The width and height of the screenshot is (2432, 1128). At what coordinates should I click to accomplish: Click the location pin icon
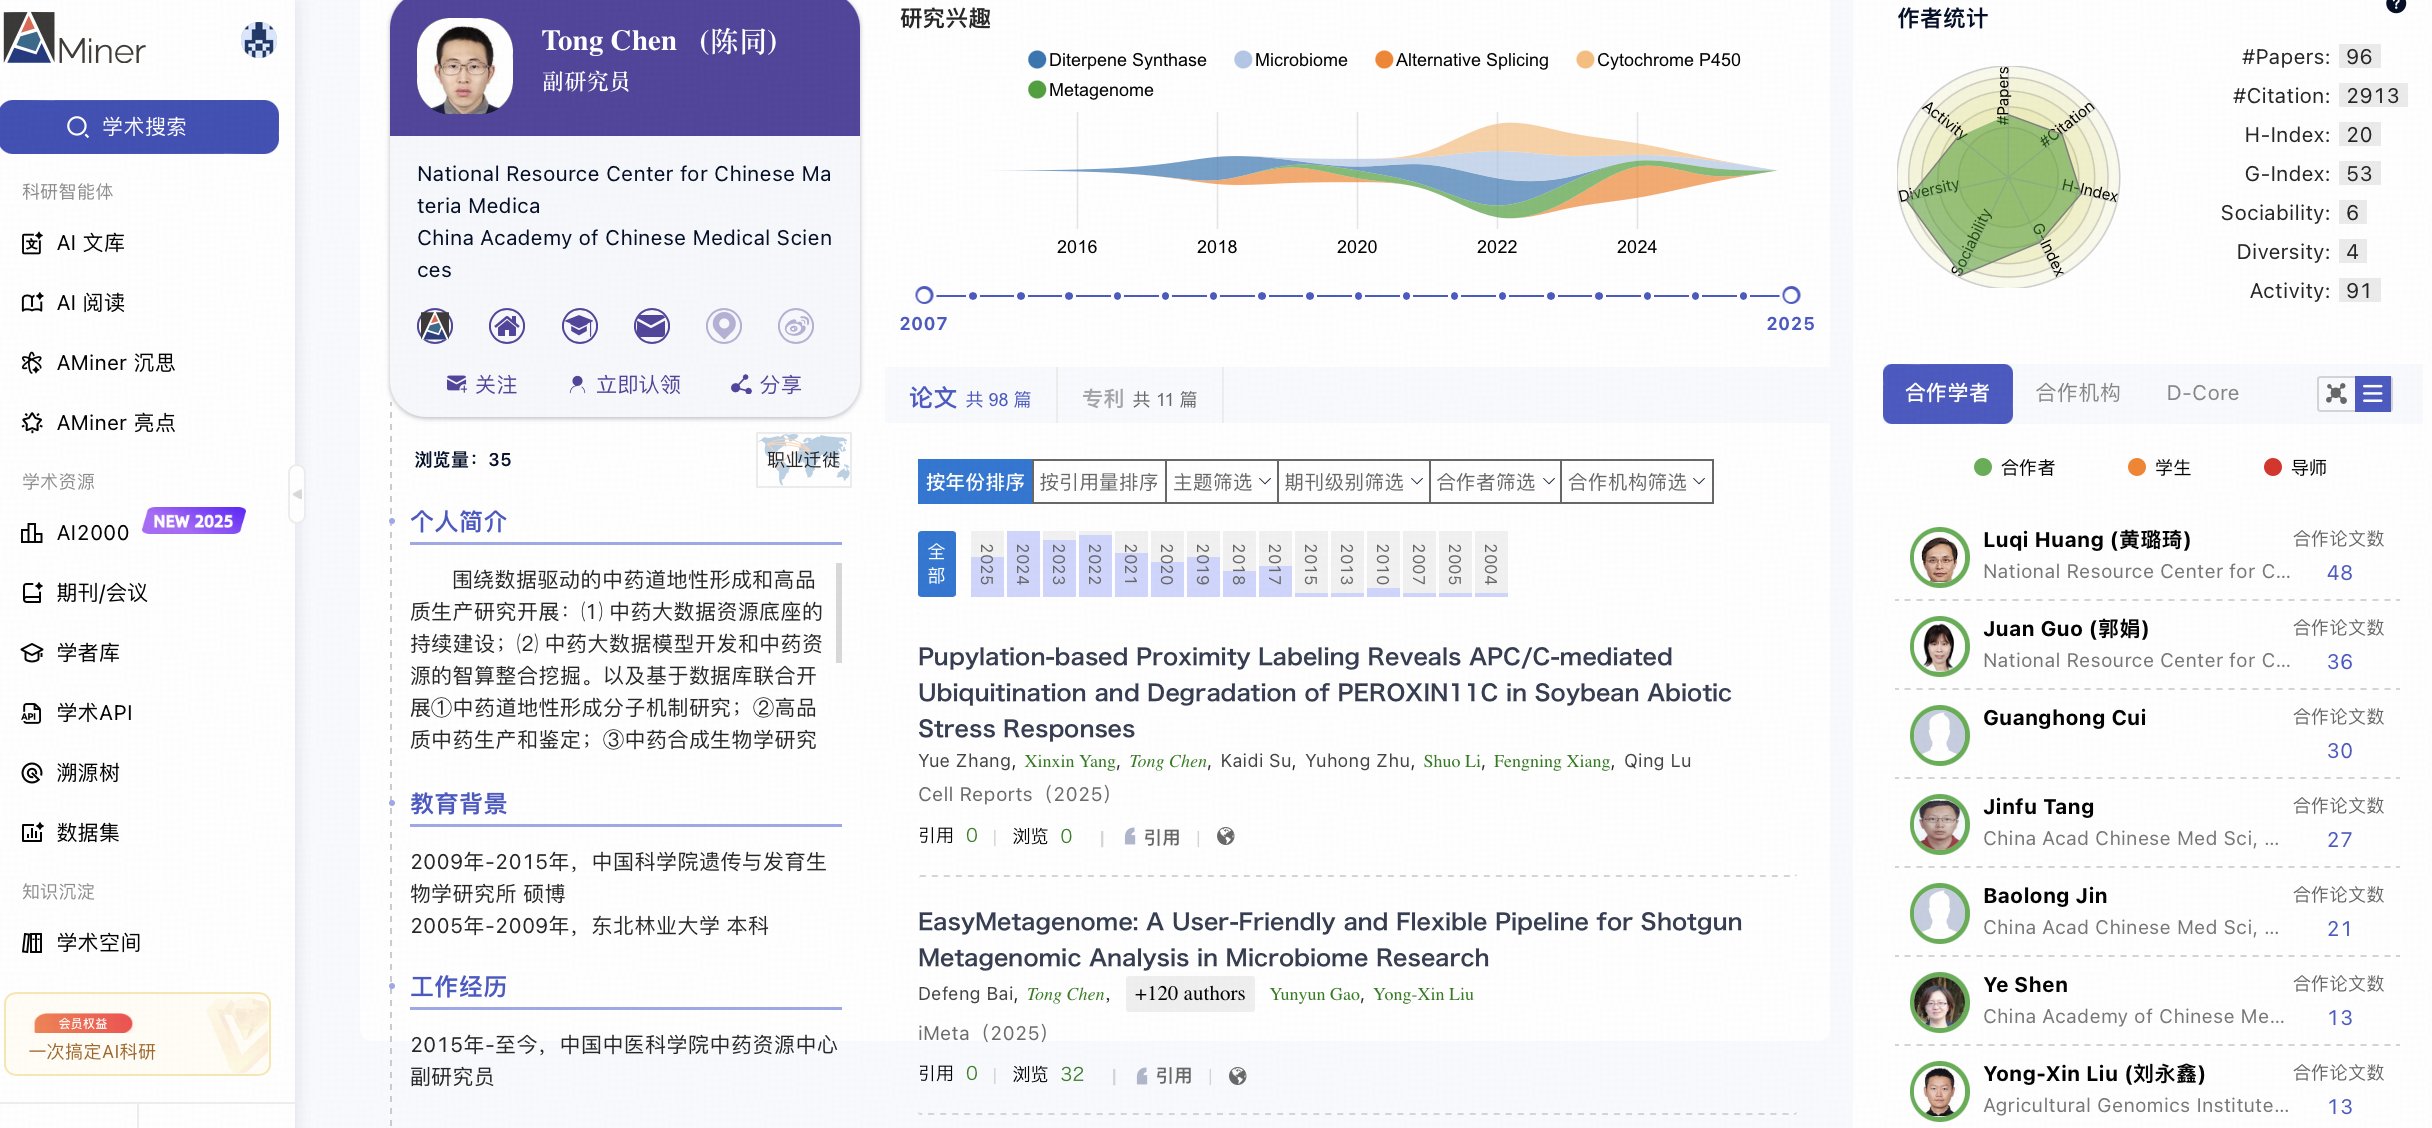(x=723, y=326)
